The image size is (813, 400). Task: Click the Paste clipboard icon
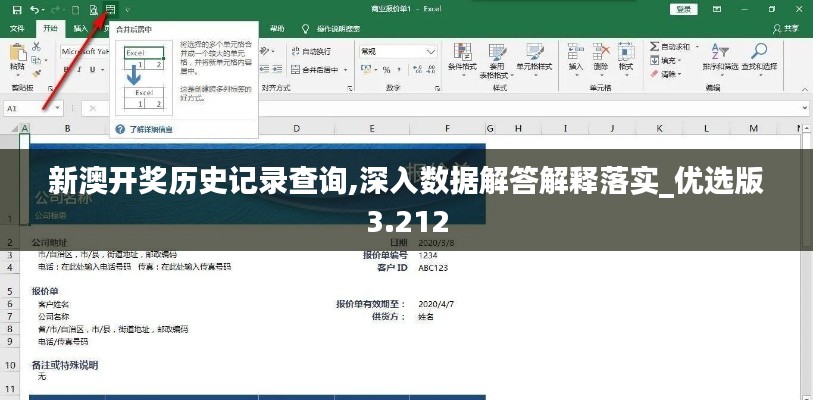[18, 53]
